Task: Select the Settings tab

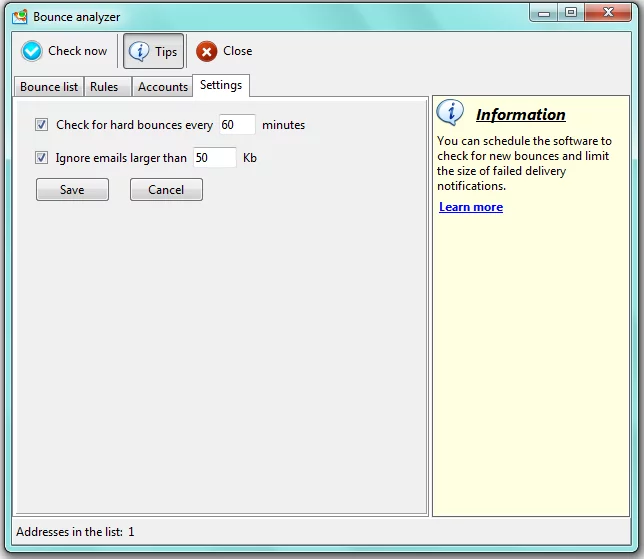Action: pyautogui.click(x=221, y=86)
